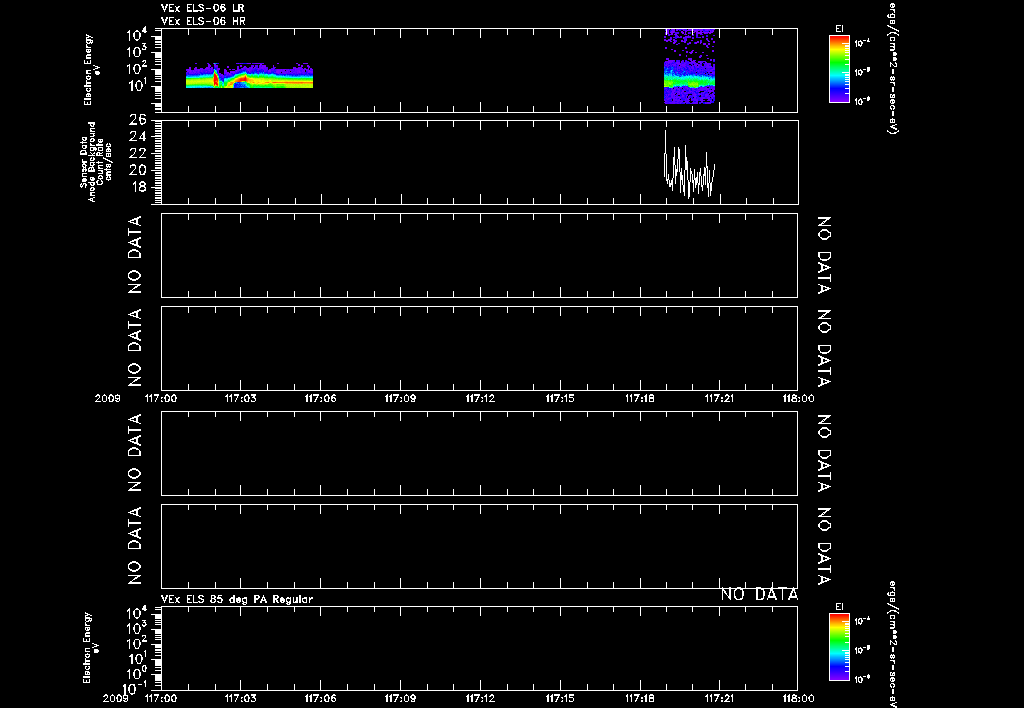Viewport: 1024px width, 708px height.
Task: Click the 10^-1 tick label of the bottom panel
Action: 135,688
